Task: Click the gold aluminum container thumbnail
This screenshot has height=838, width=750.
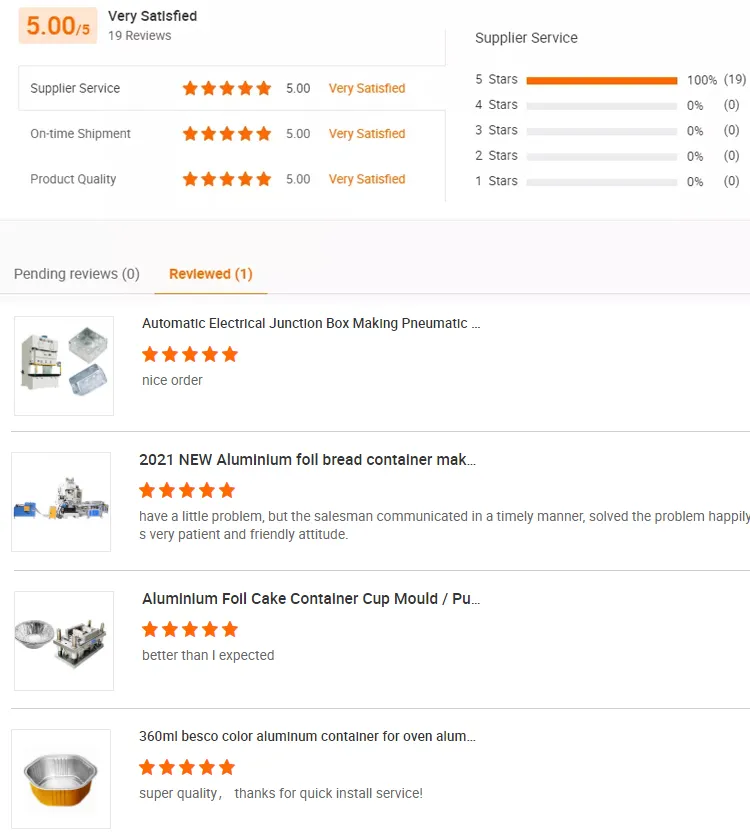Action: tap(61, 779)
